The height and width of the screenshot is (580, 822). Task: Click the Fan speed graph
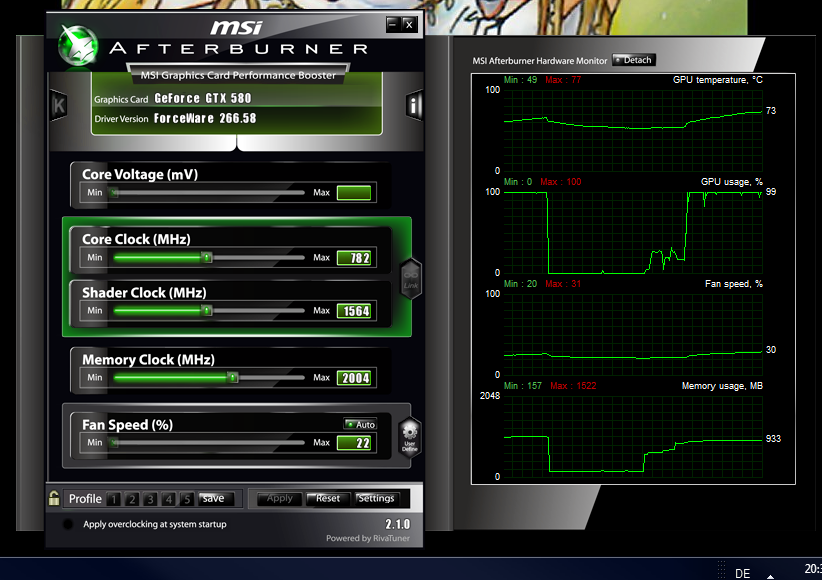click(x=633, y=334)
